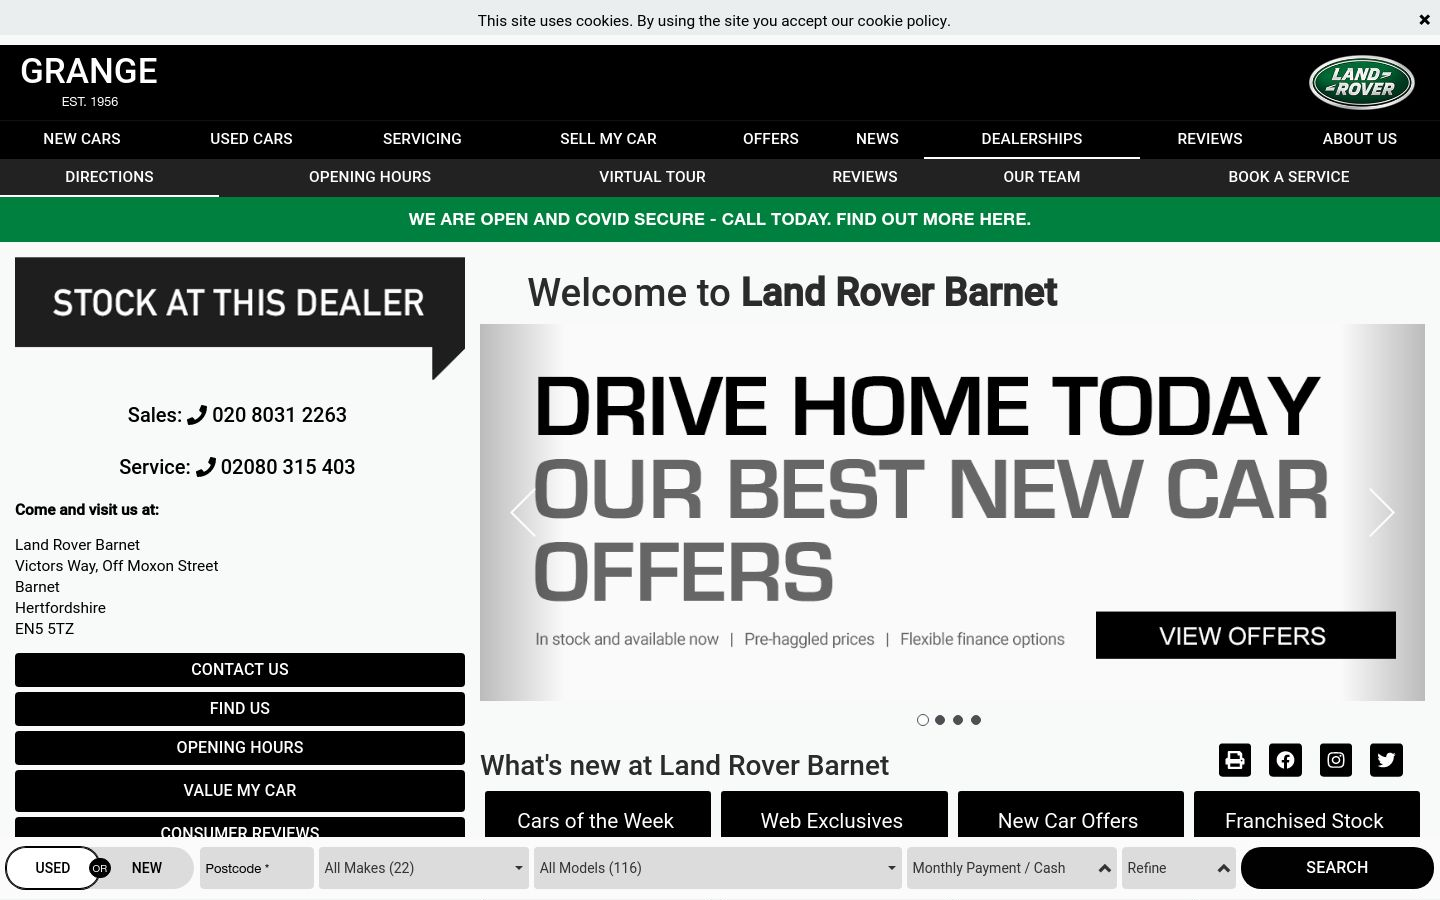1440x900 pixels.
Task: Open the Consumer Reviews button
Action: click(240, 829)
